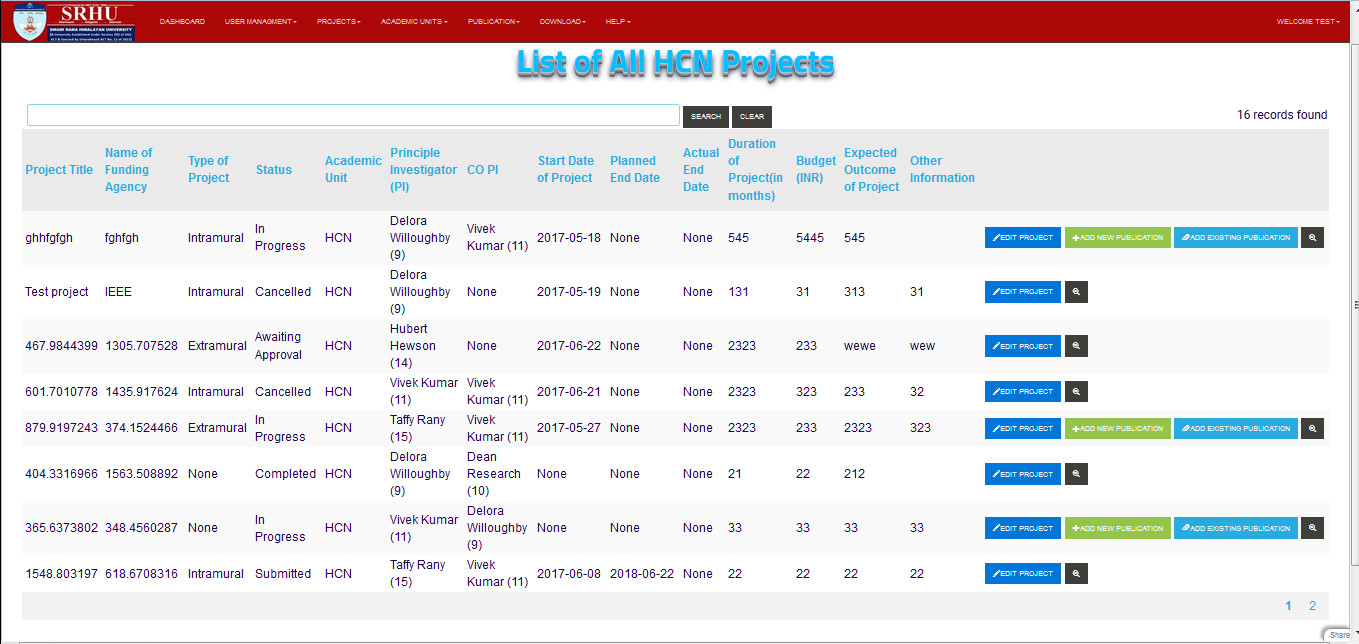This screenshot has height=644, width=1359.
Task: Edit project 601.7010778
Action: tap(1023, 392)
